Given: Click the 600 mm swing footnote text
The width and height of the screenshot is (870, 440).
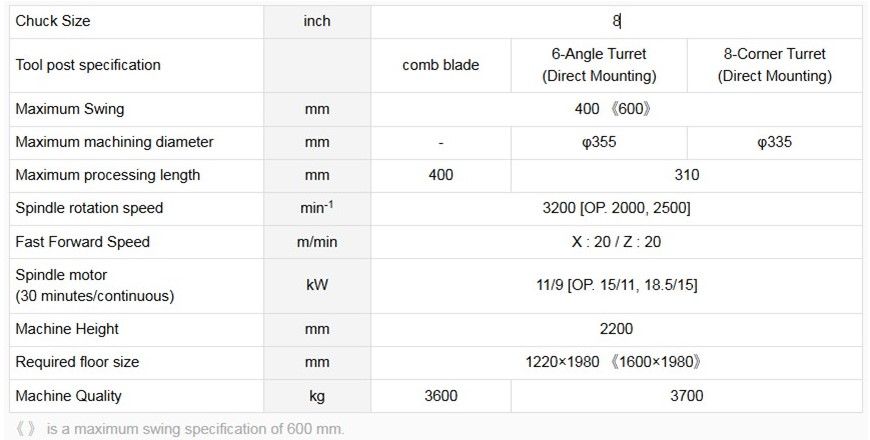Looking at the screenshot, I should point(180,428).
